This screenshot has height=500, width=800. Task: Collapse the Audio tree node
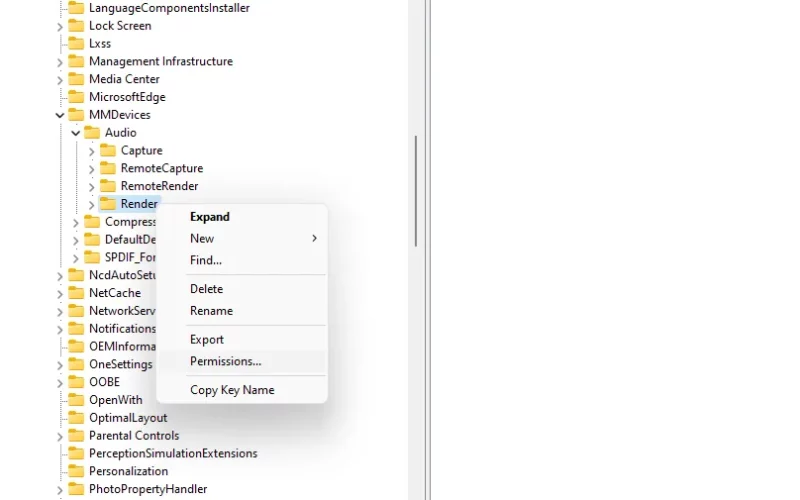pos(76,133)
